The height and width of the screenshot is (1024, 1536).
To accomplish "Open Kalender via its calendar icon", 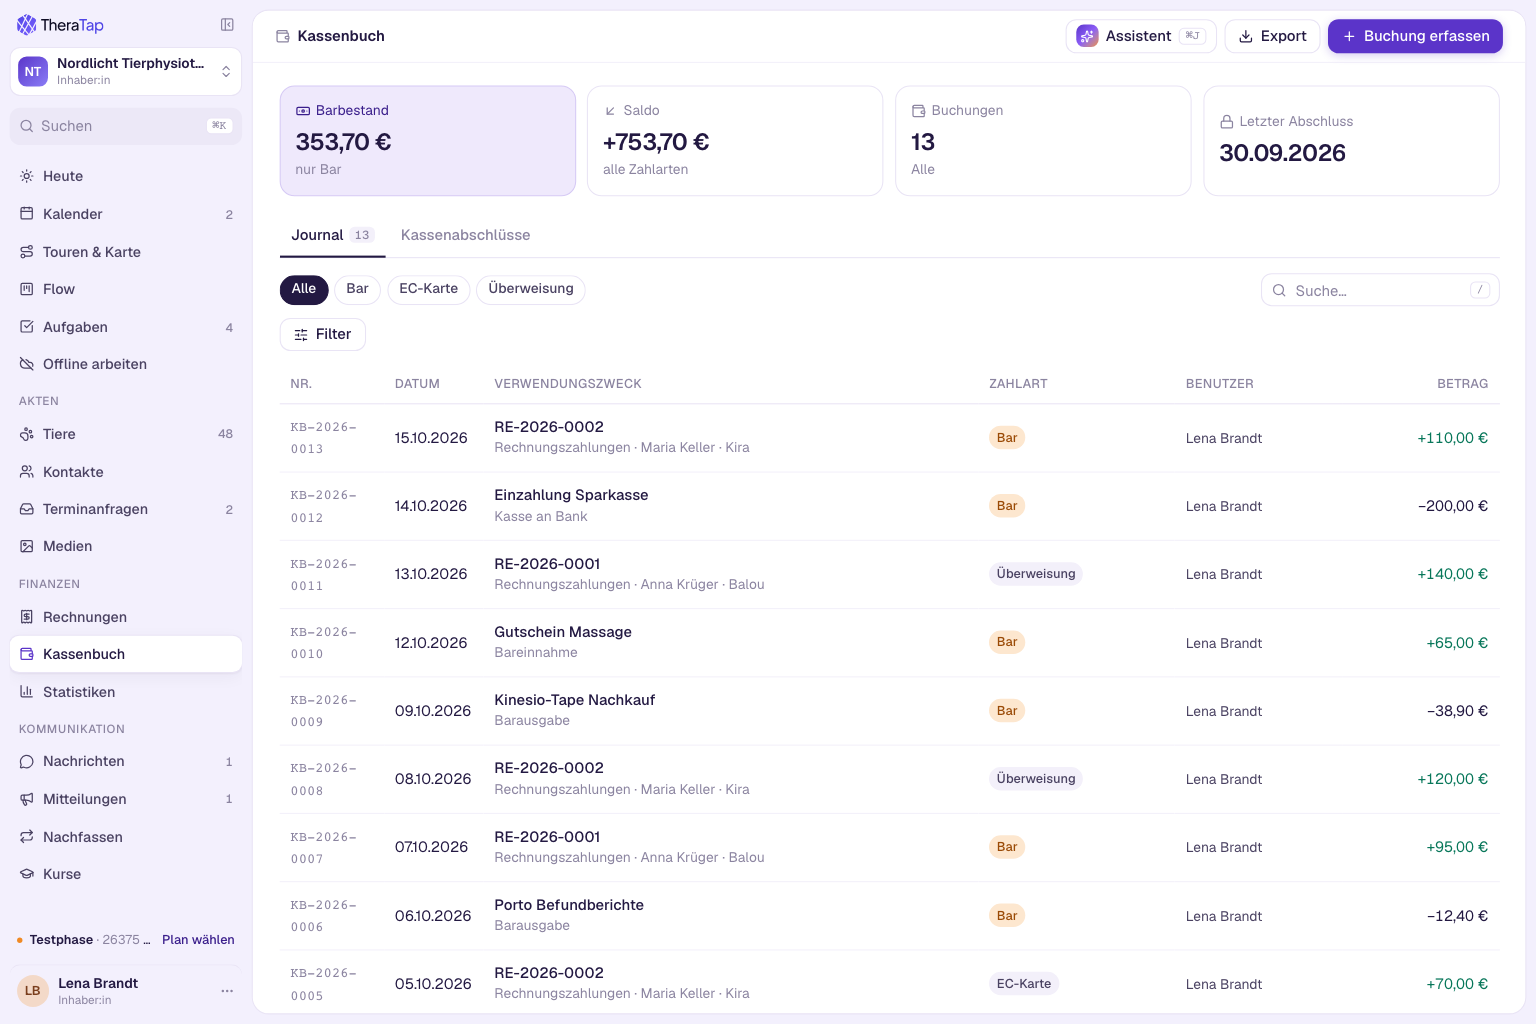I will pyautogui.click(x=27, y=214).
